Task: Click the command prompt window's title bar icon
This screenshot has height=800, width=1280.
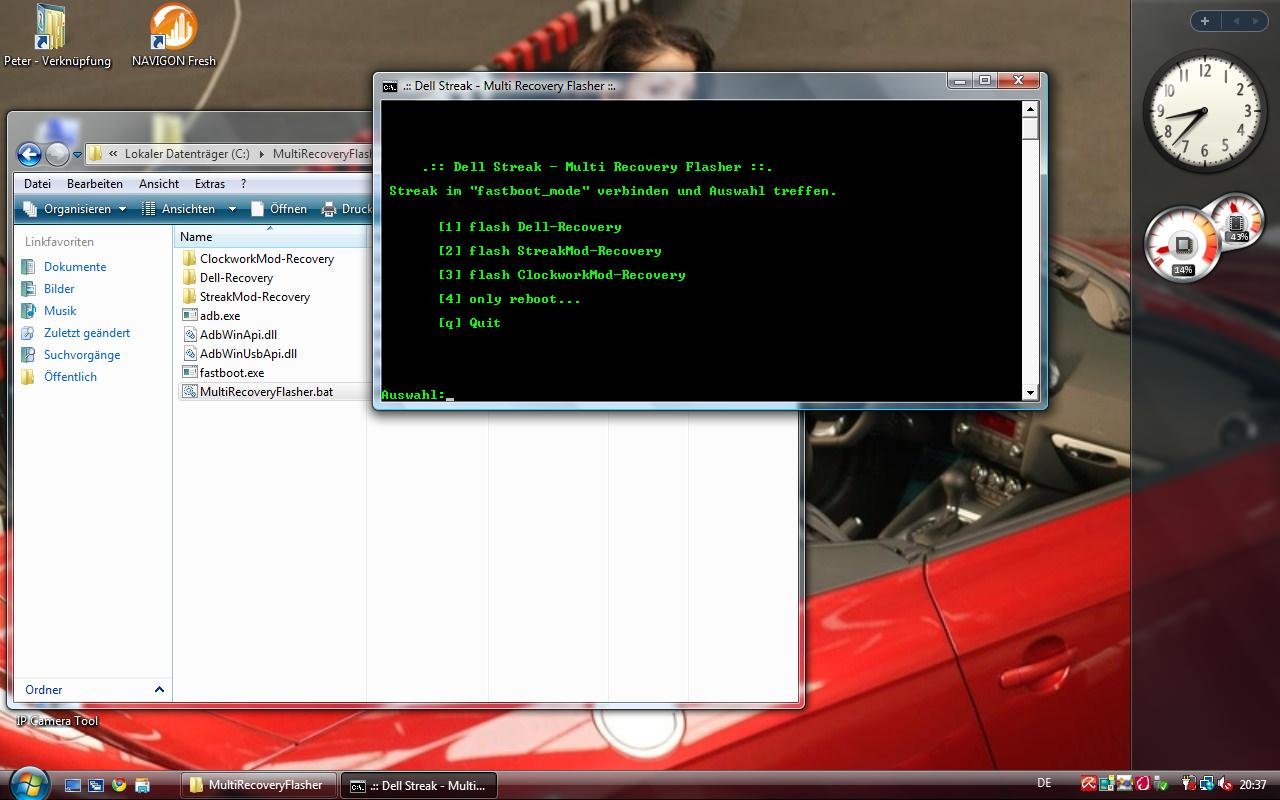Action: click(x=390, y=86)
